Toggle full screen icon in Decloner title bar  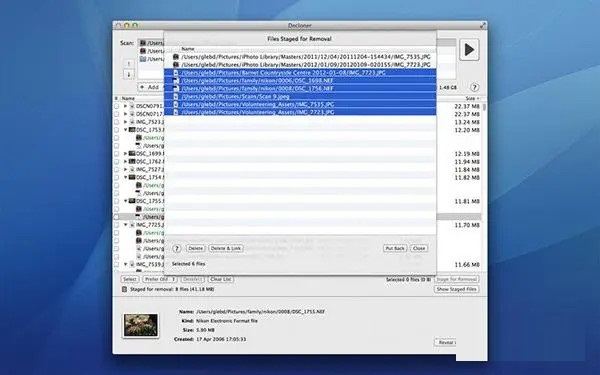[483, 25]
